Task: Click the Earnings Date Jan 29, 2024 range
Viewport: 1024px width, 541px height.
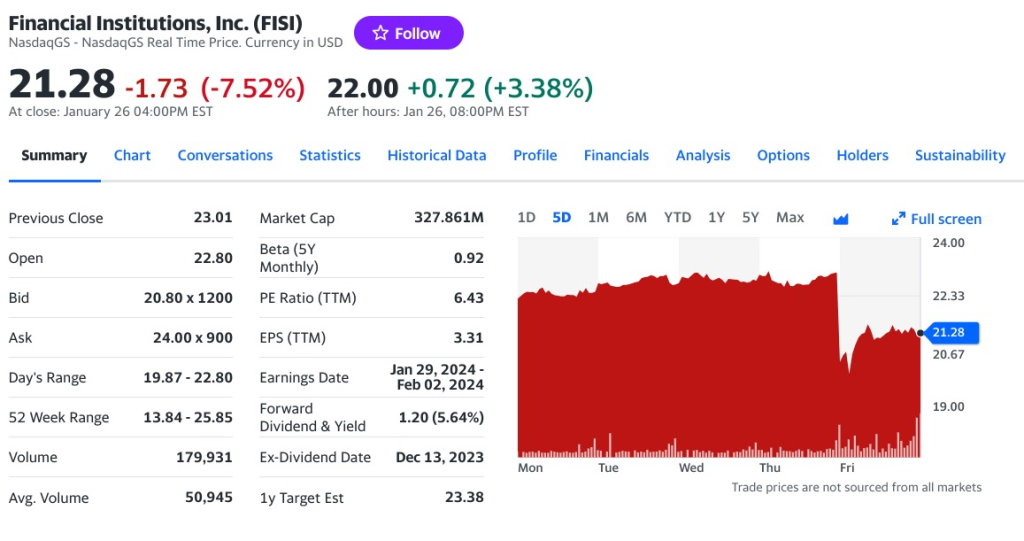Action: [437, 378]
